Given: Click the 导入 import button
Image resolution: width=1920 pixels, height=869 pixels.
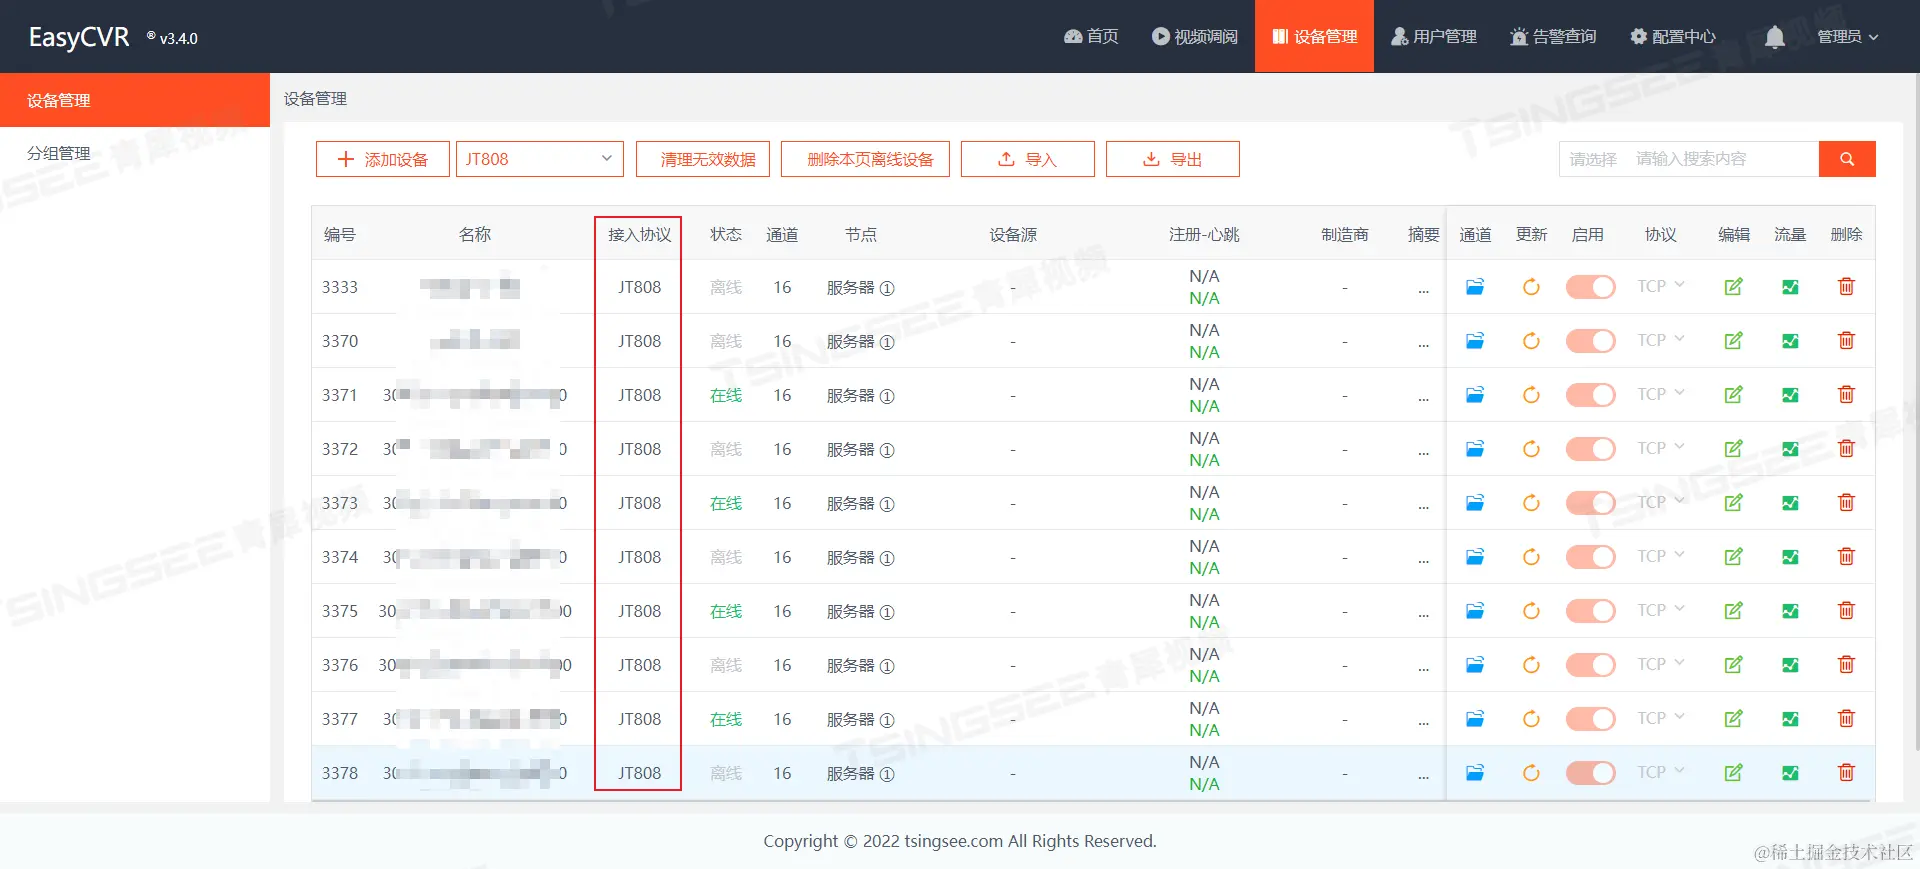Looking at the screenshot, I should click(1028, 159).
